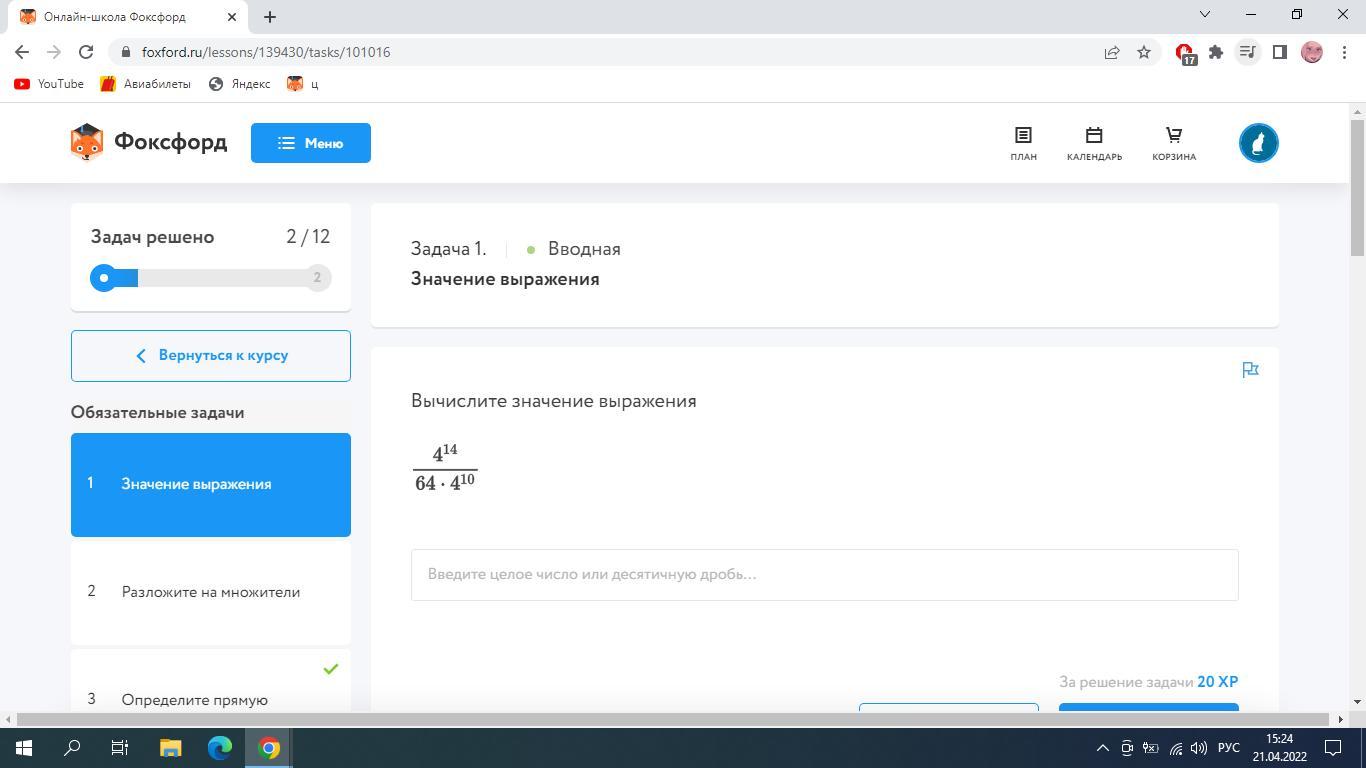Click the Вводная difficulty label
The width and height of the screenshot is (1366, 768).
[x=584, y=249]
